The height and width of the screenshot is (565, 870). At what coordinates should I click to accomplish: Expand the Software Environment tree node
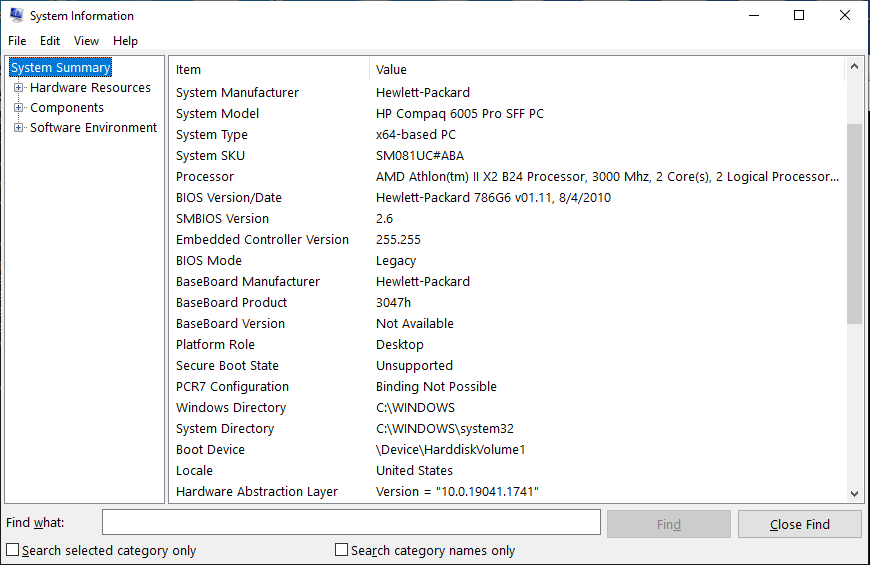tap(18, 128)
